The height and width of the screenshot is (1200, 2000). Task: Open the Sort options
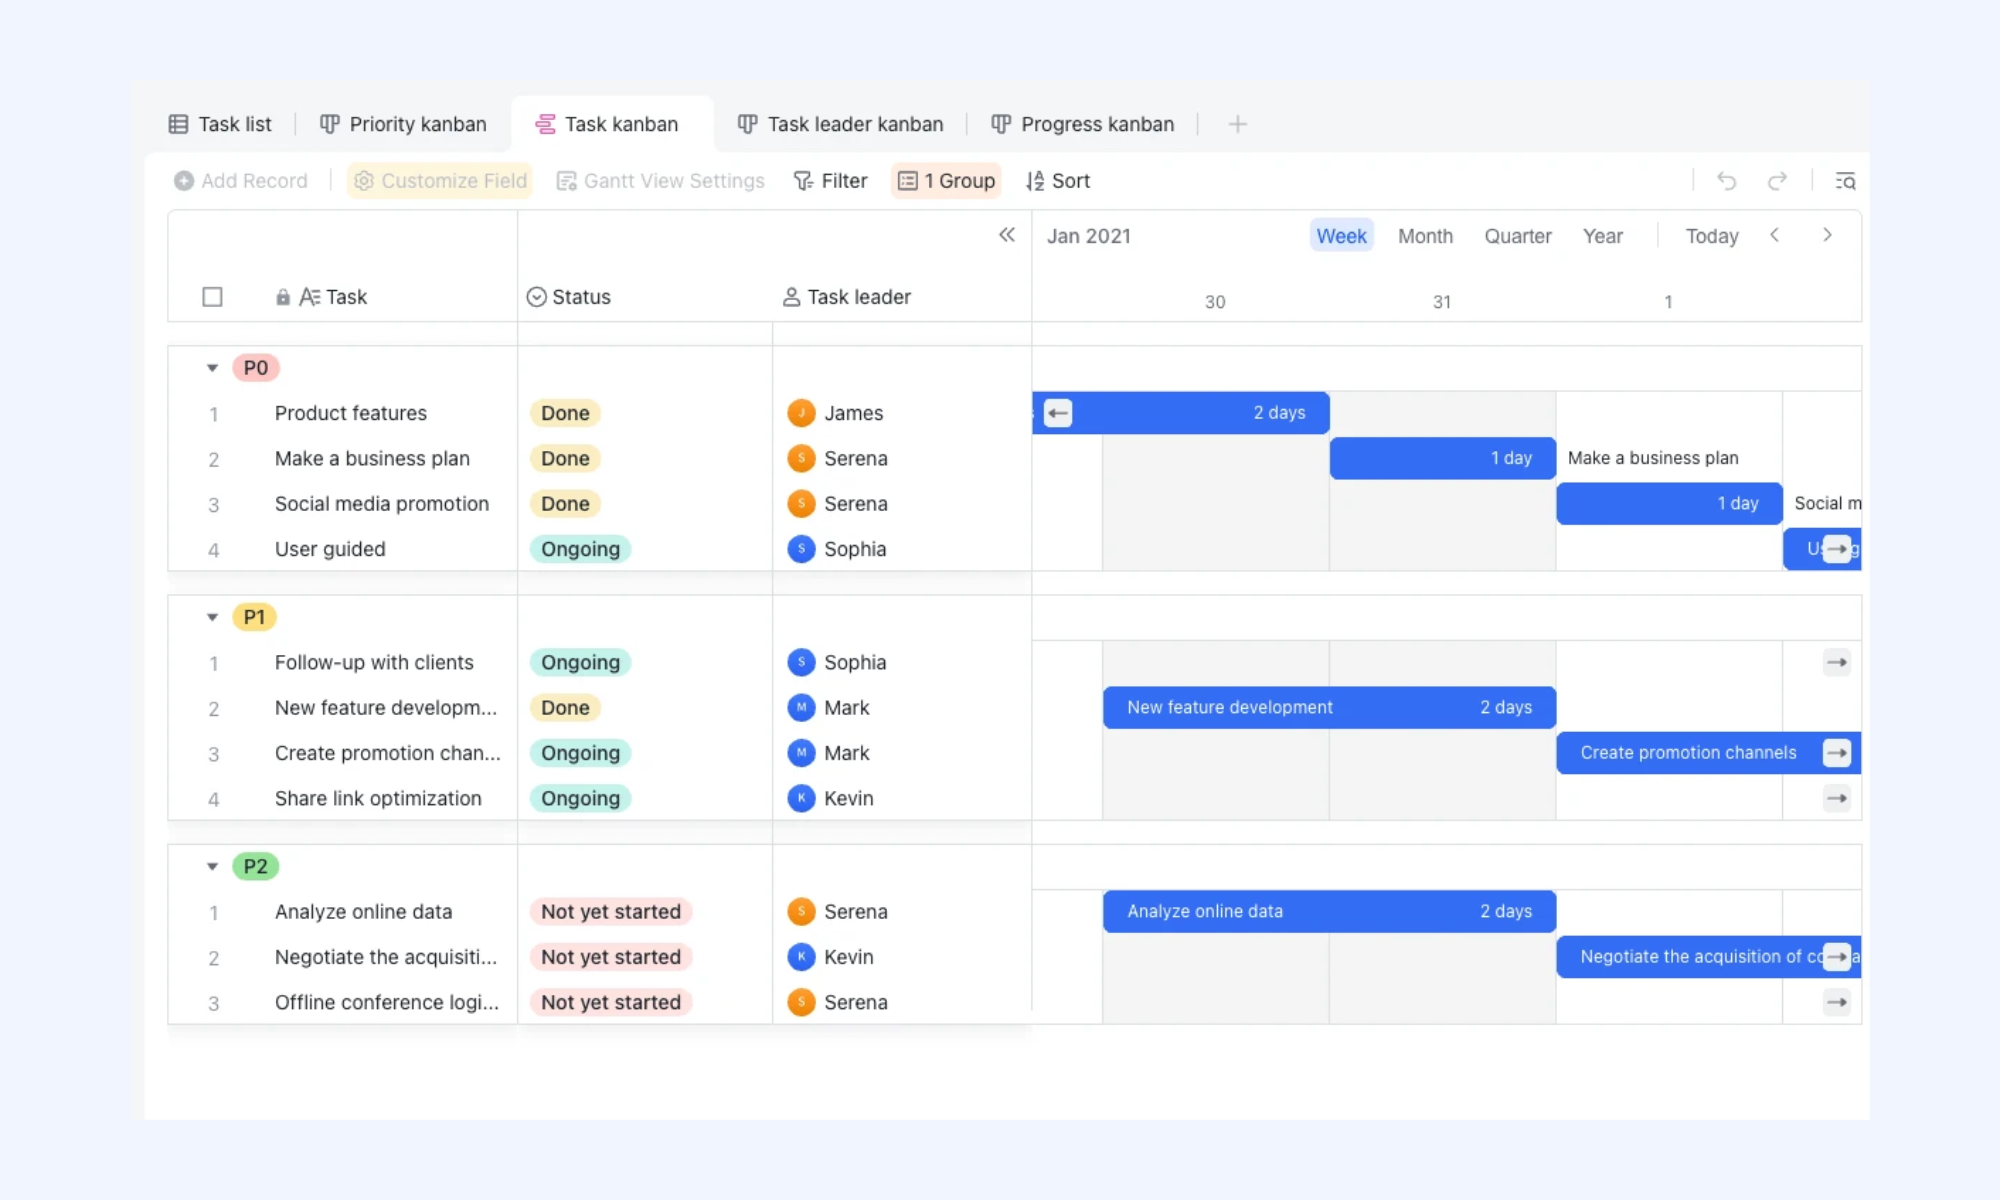tap(1057, 181)
